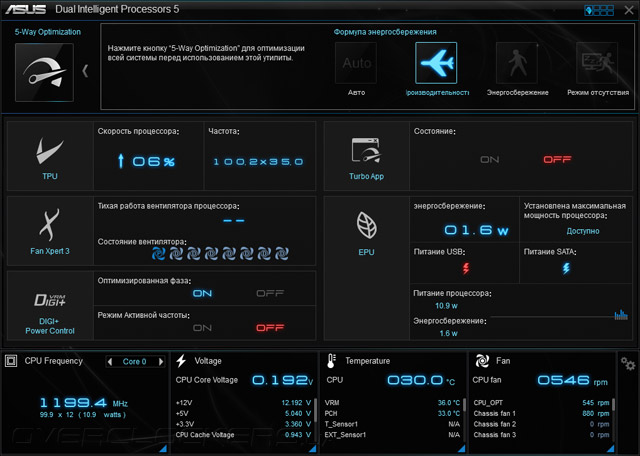Image resolution: width=640 pixels, height=456 pixels.
Task: Close the Dual Intelligent Processors window
Action: 629,10
